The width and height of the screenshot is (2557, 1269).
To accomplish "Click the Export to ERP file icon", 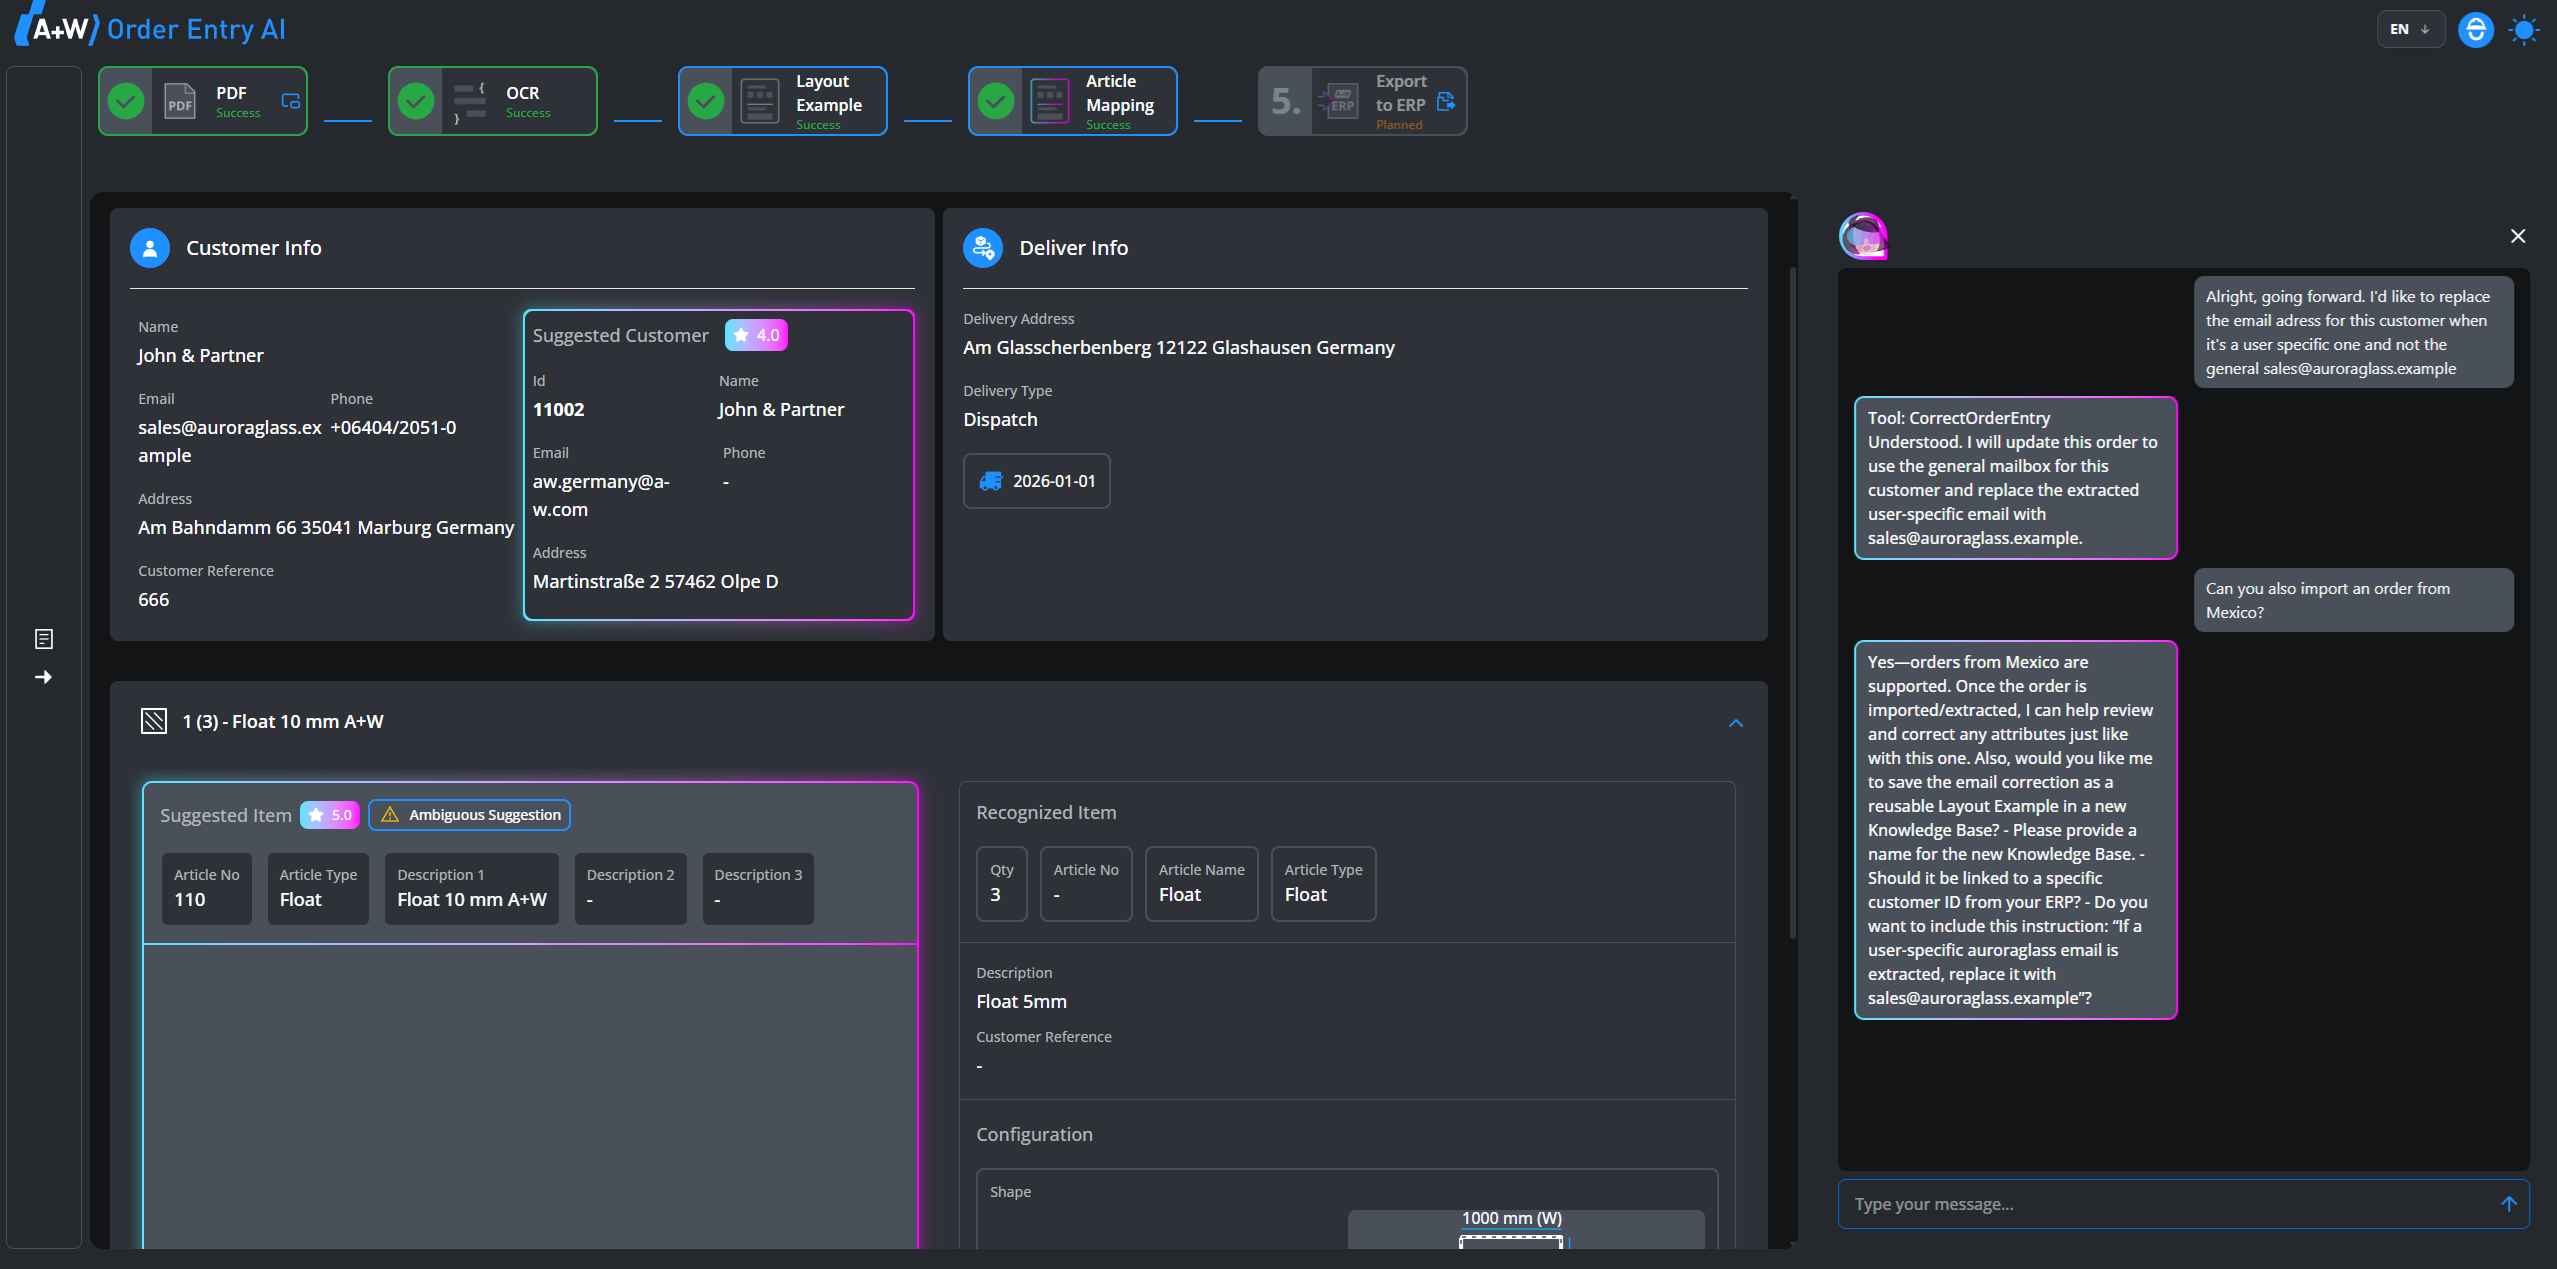I will point(1445,101).
